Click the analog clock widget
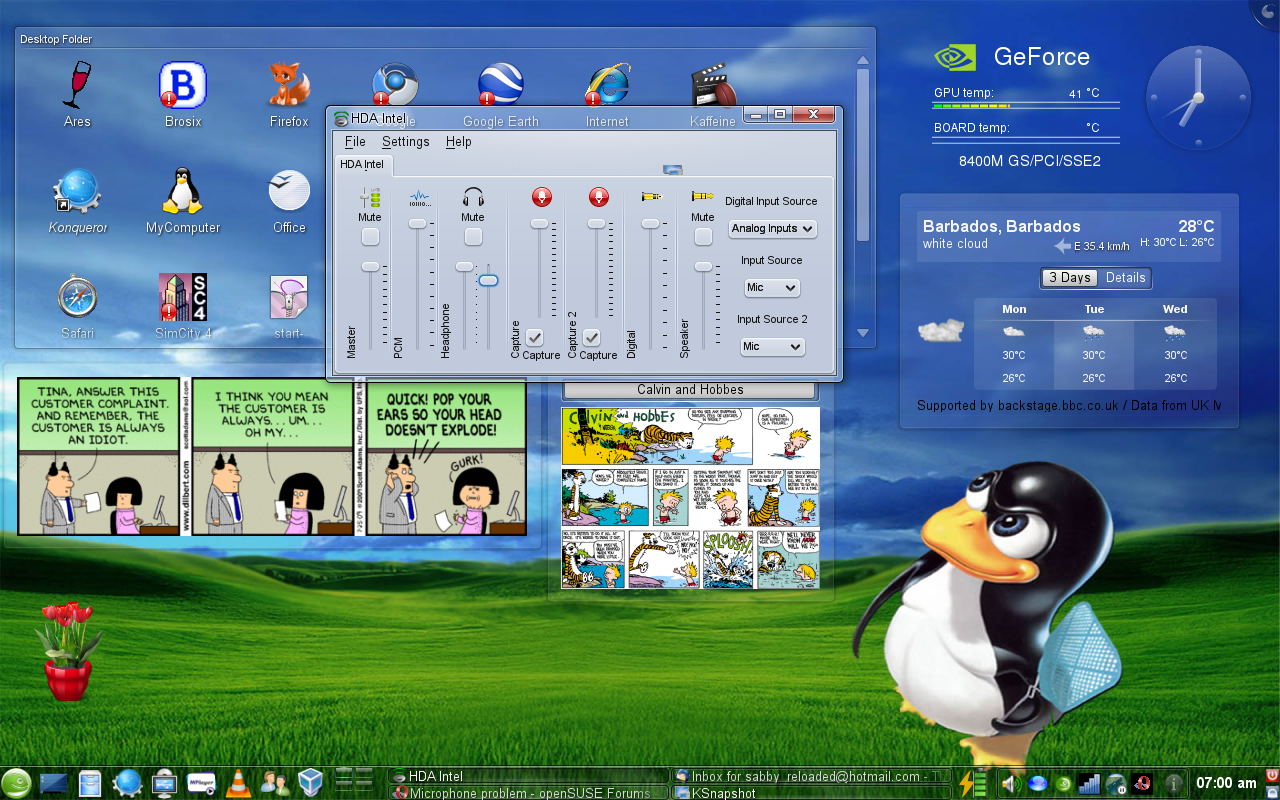Screen dimensions: 1280x800 (x=1197, y=98)
